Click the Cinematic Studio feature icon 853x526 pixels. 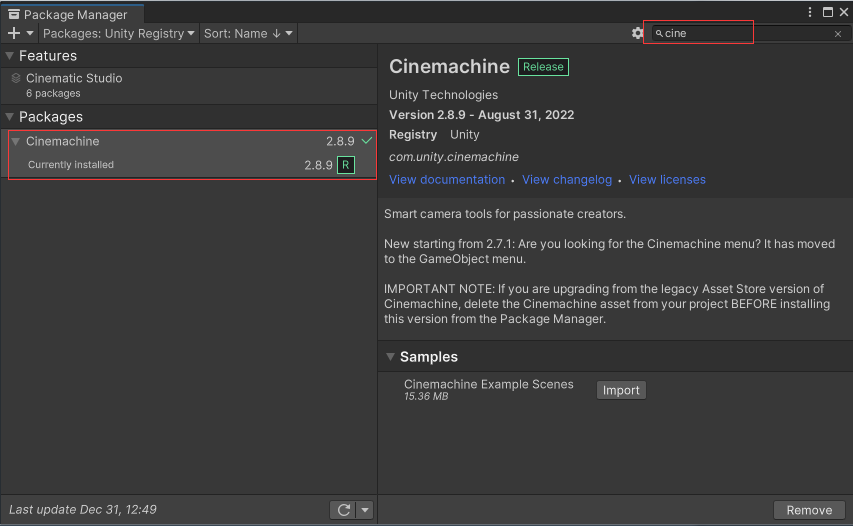tap(16, 78)
